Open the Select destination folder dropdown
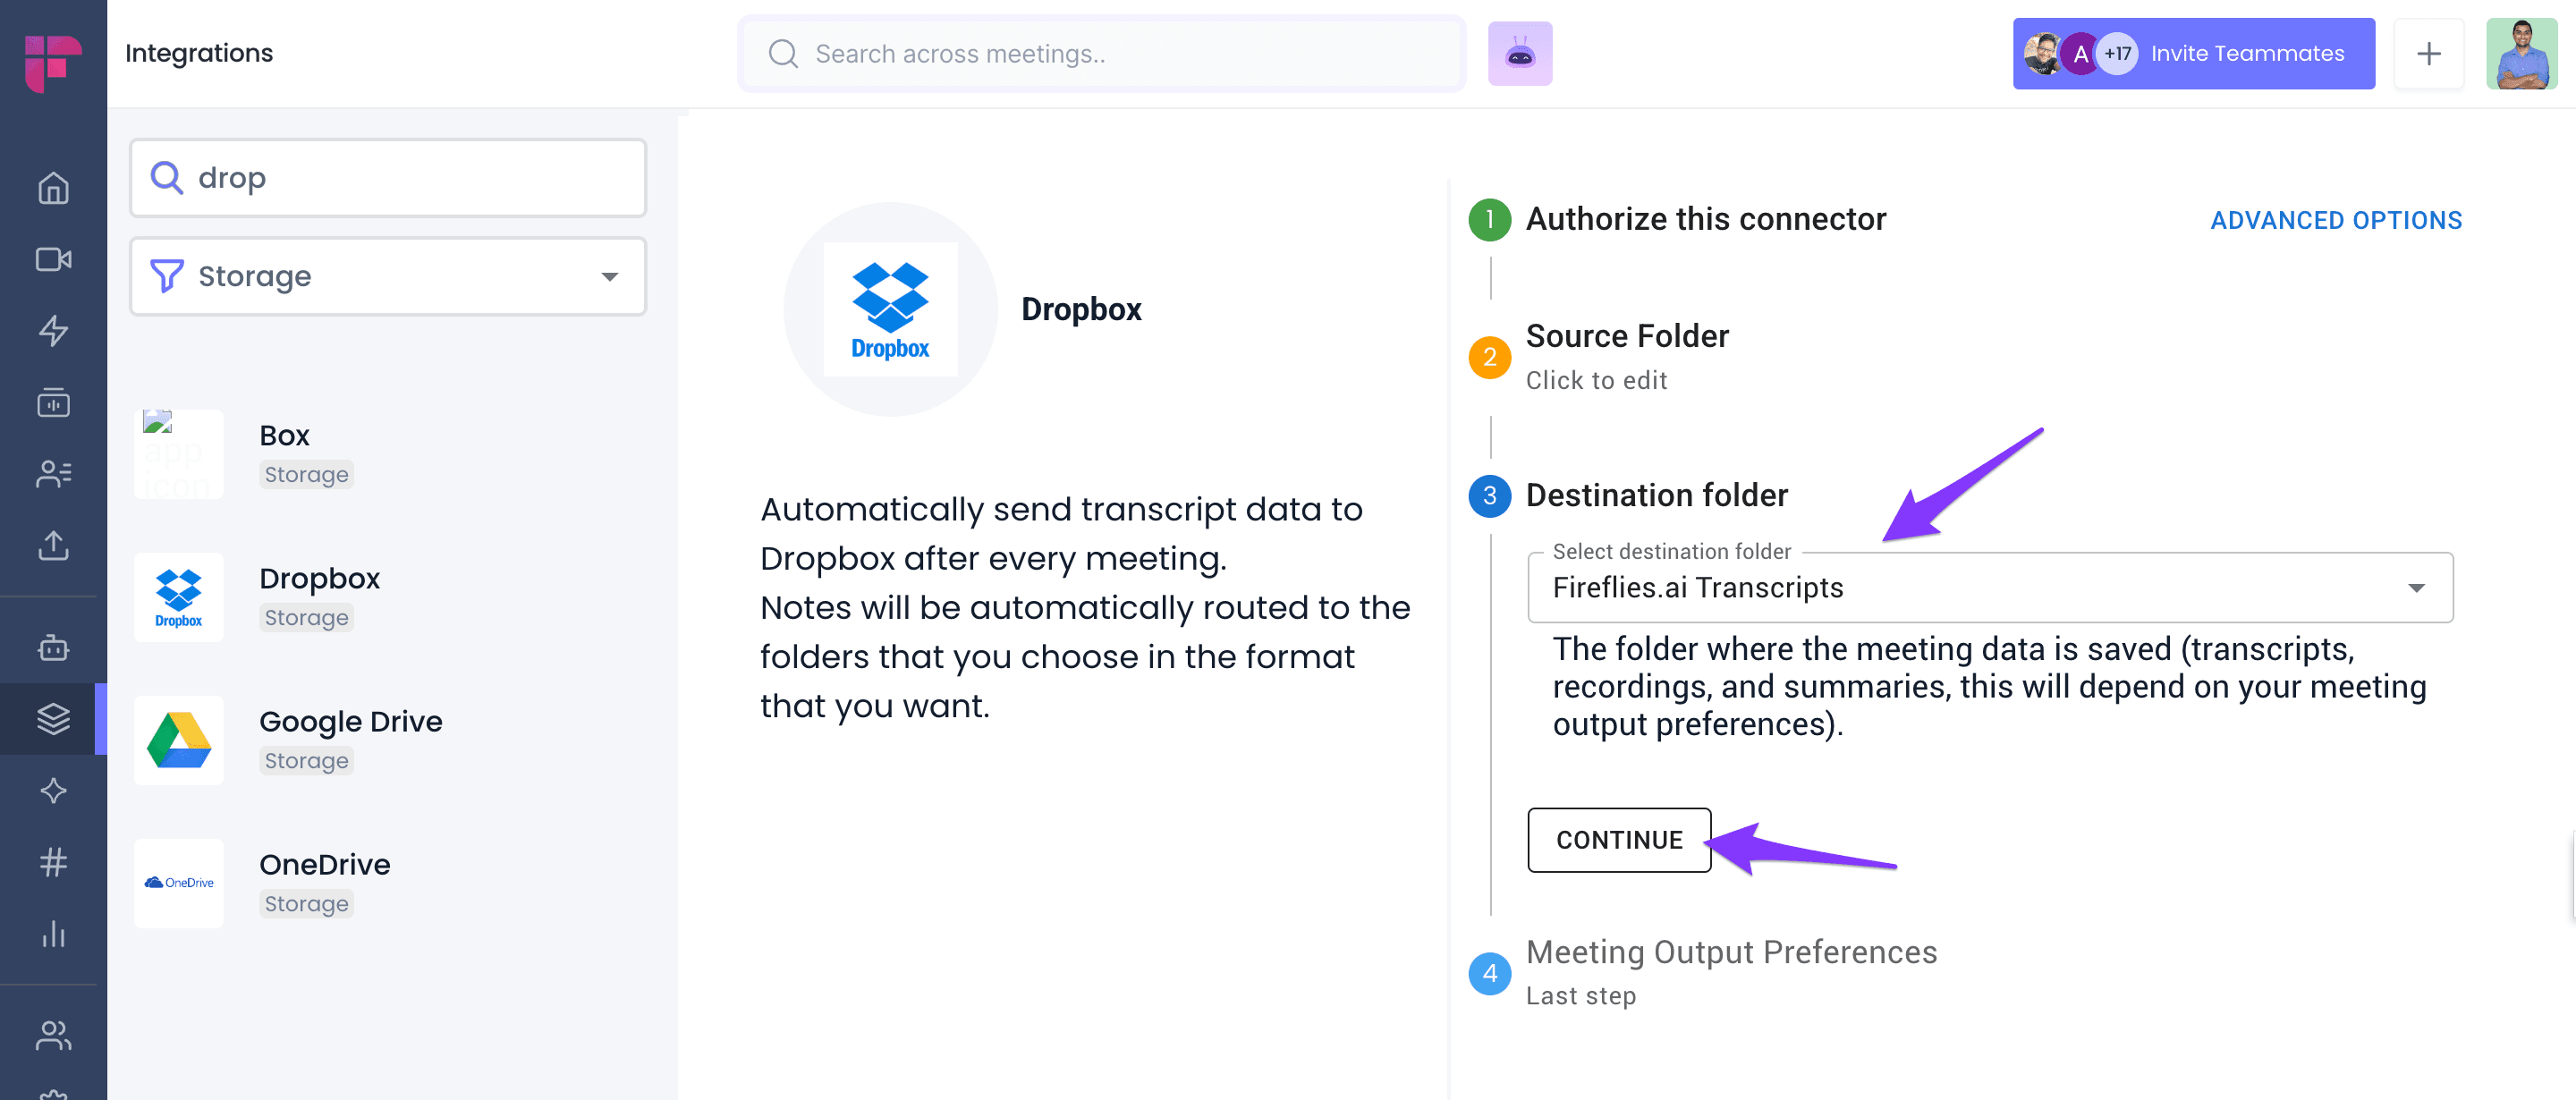This screenshot has width=2576, height=1100. [1990, 588]
